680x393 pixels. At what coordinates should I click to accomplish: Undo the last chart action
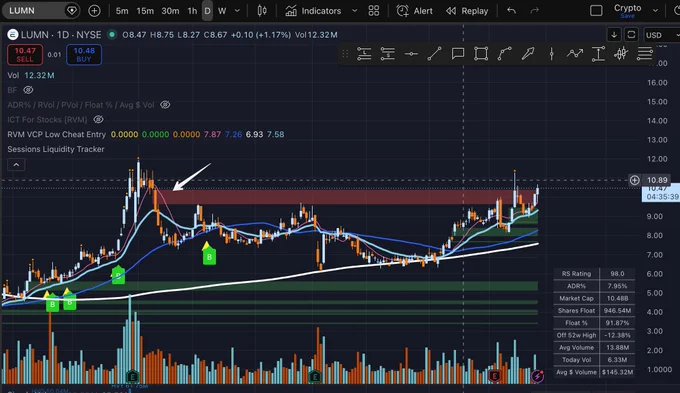tap(511, 11)
